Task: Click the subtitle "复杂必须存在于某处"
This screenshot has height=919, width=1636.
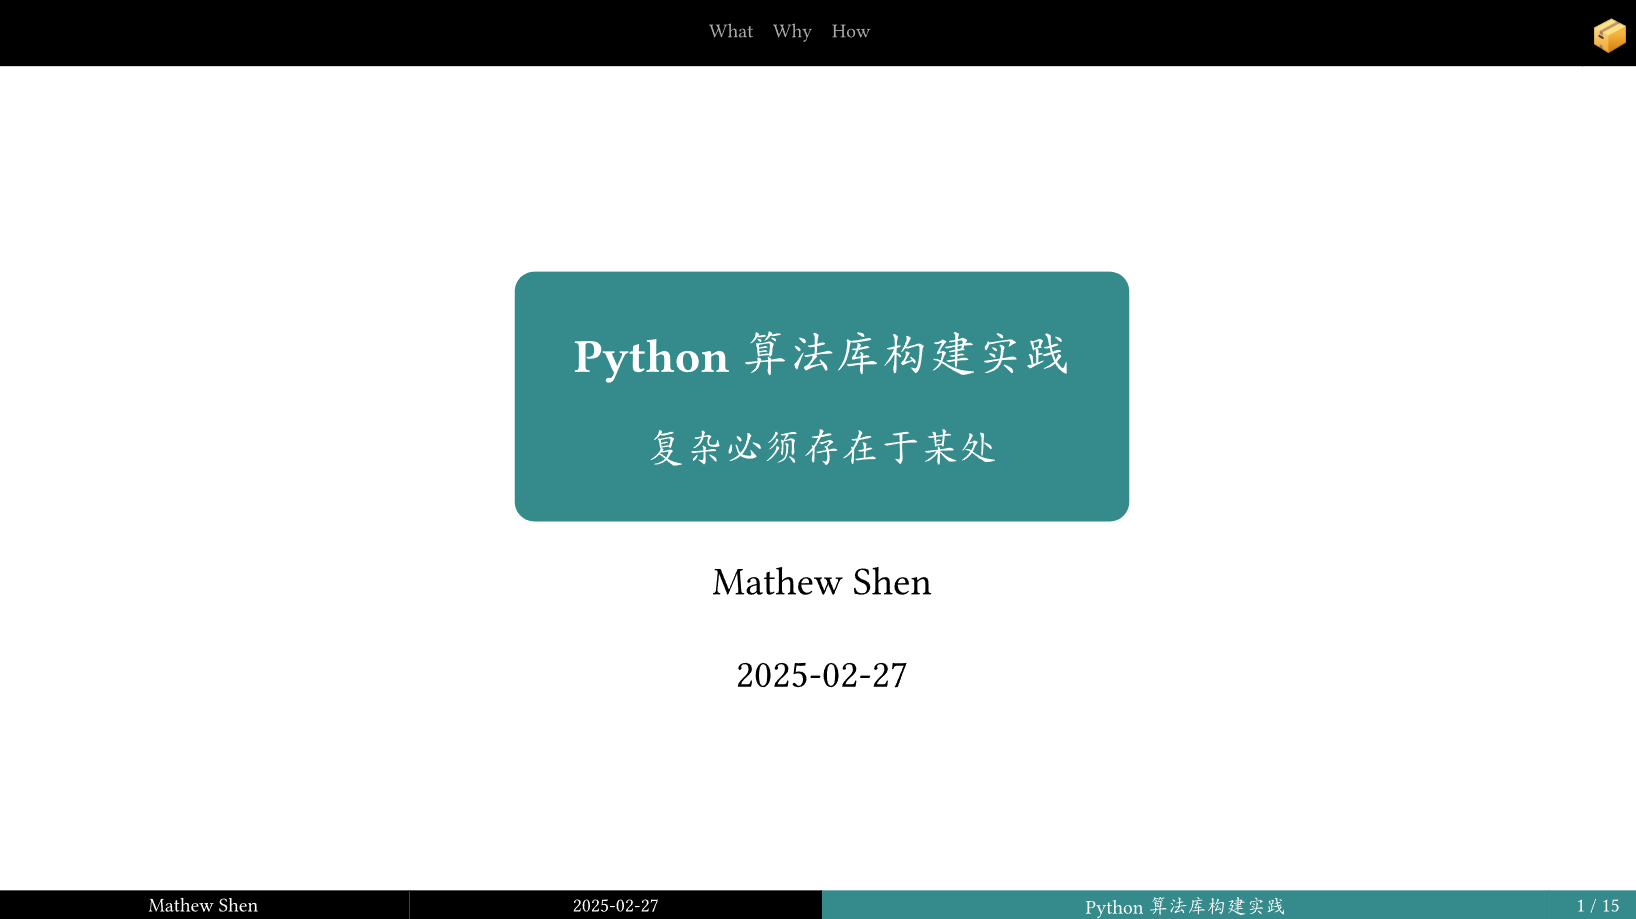Action: coord(822,447)
